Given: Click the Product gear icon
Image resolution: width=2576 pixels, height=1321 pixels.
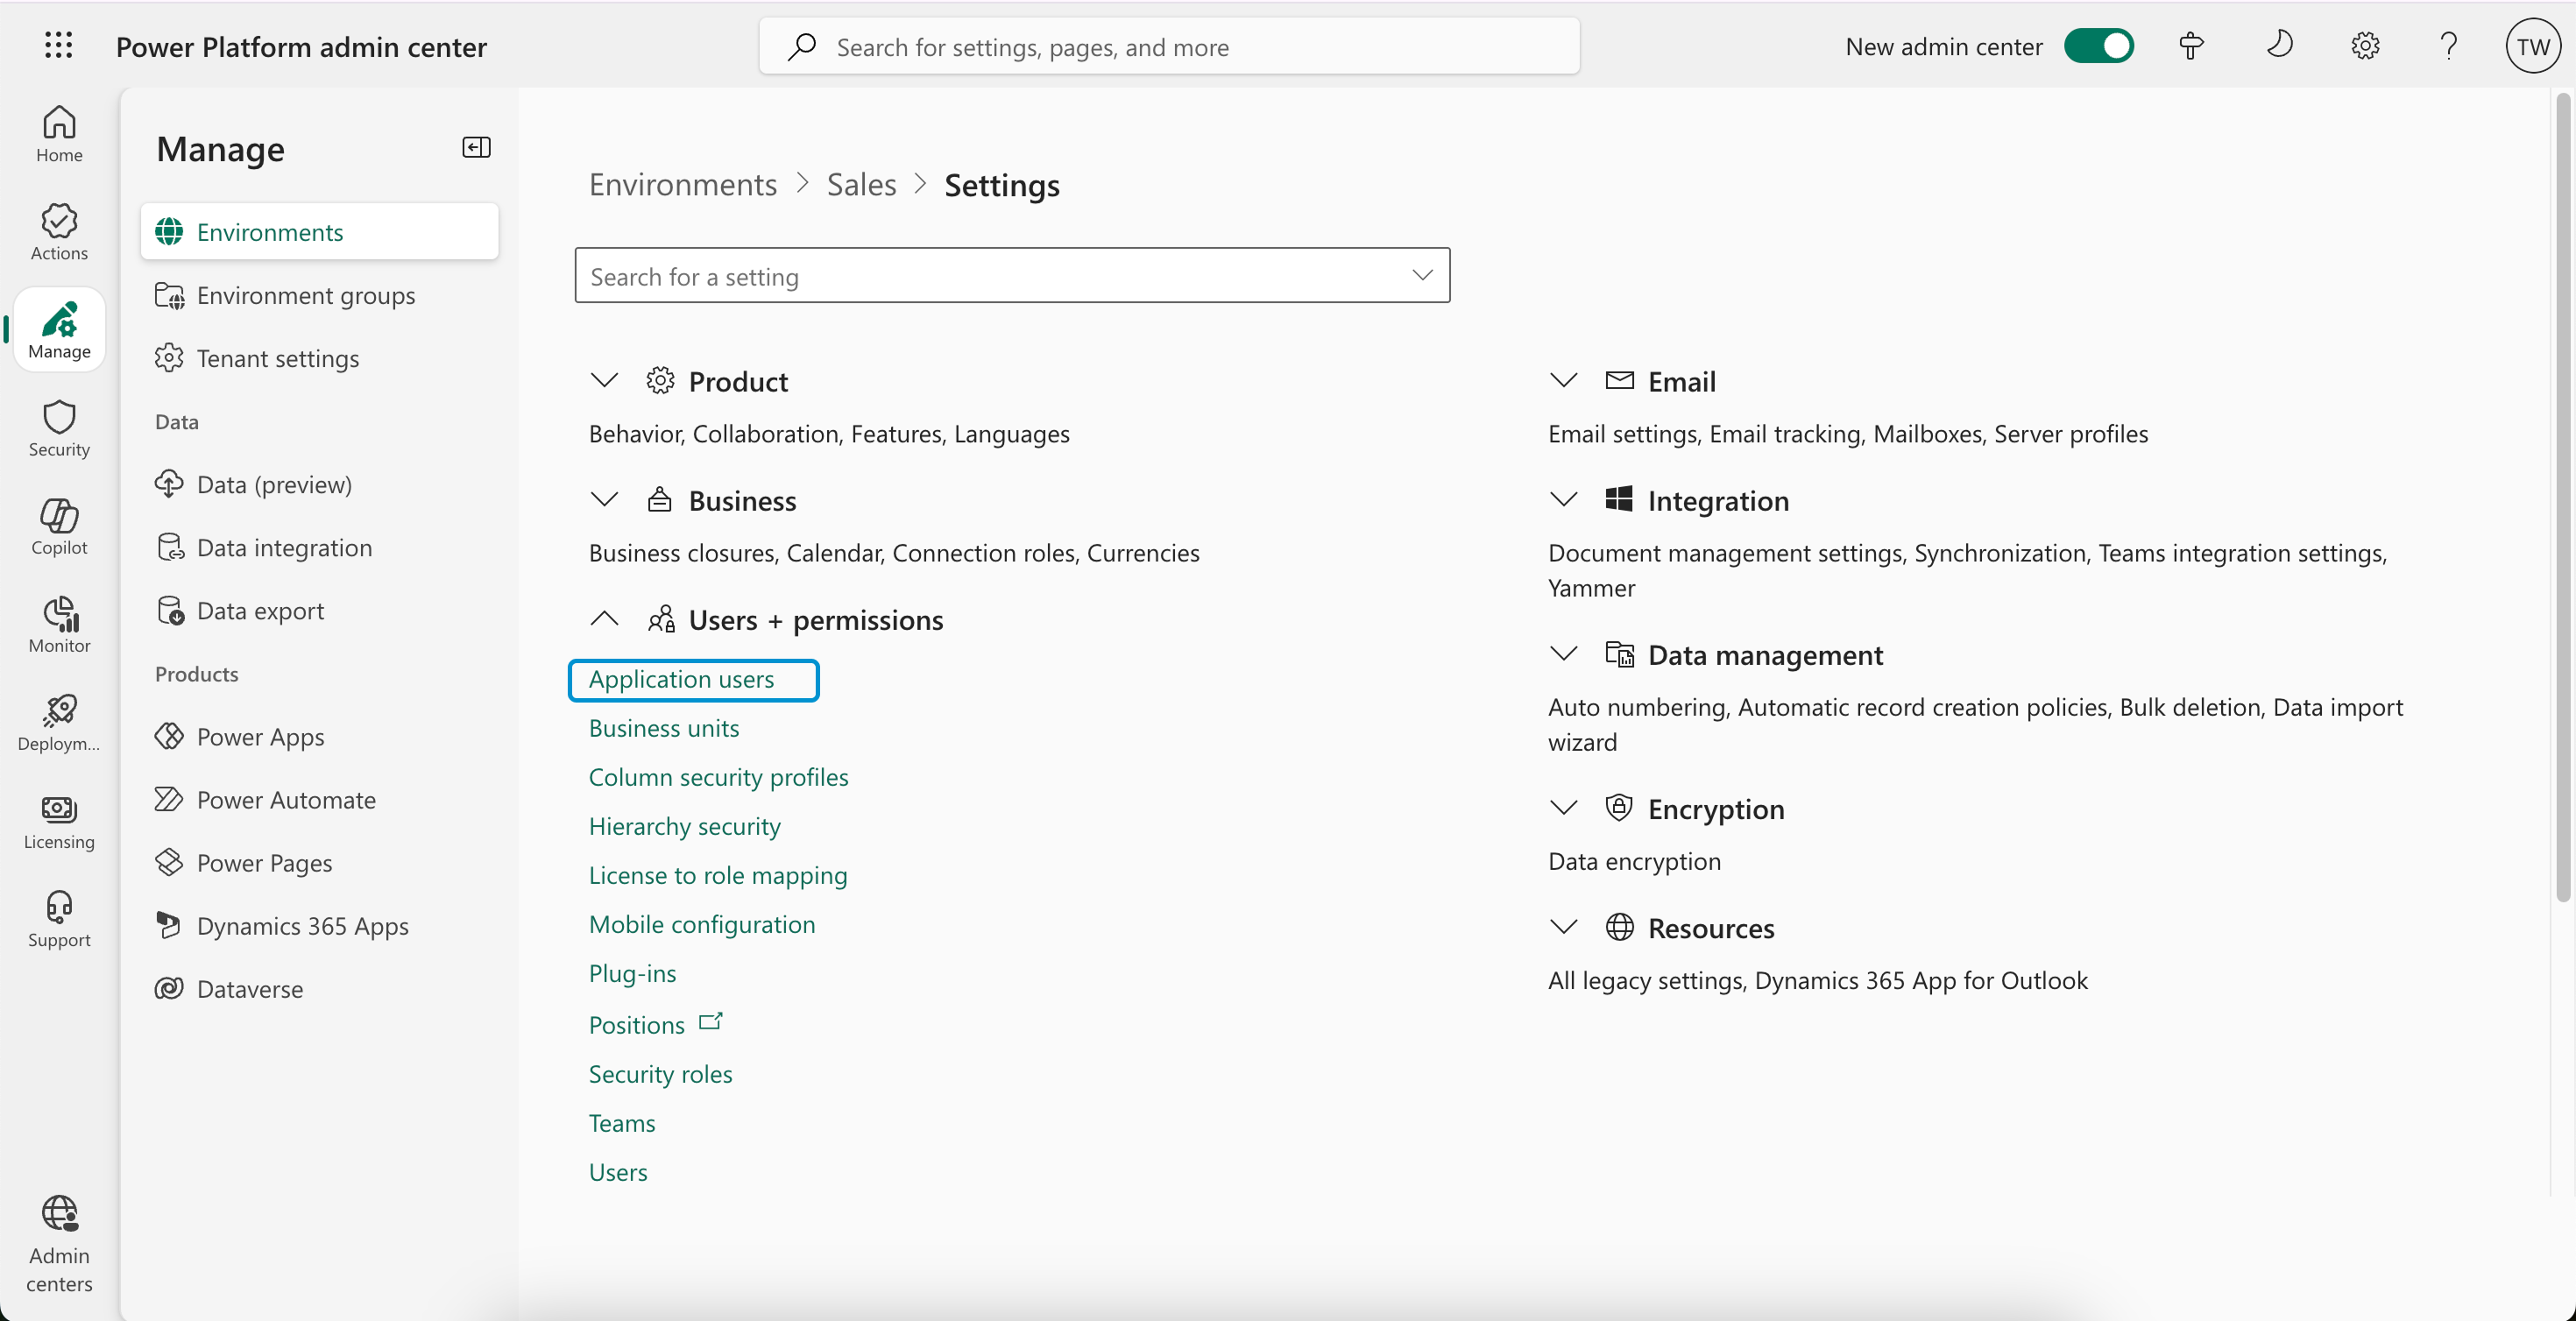Looking at the screenshot, I should 660,380.
